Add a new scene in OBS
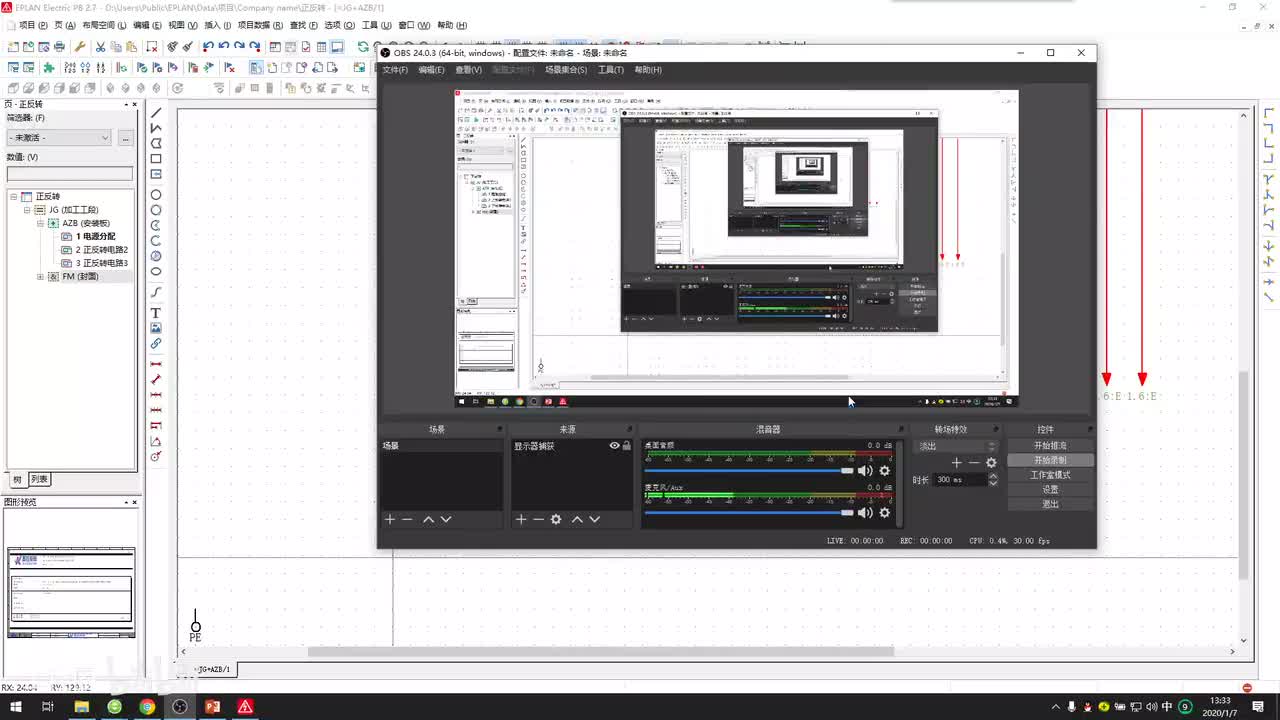 [390, 519]
